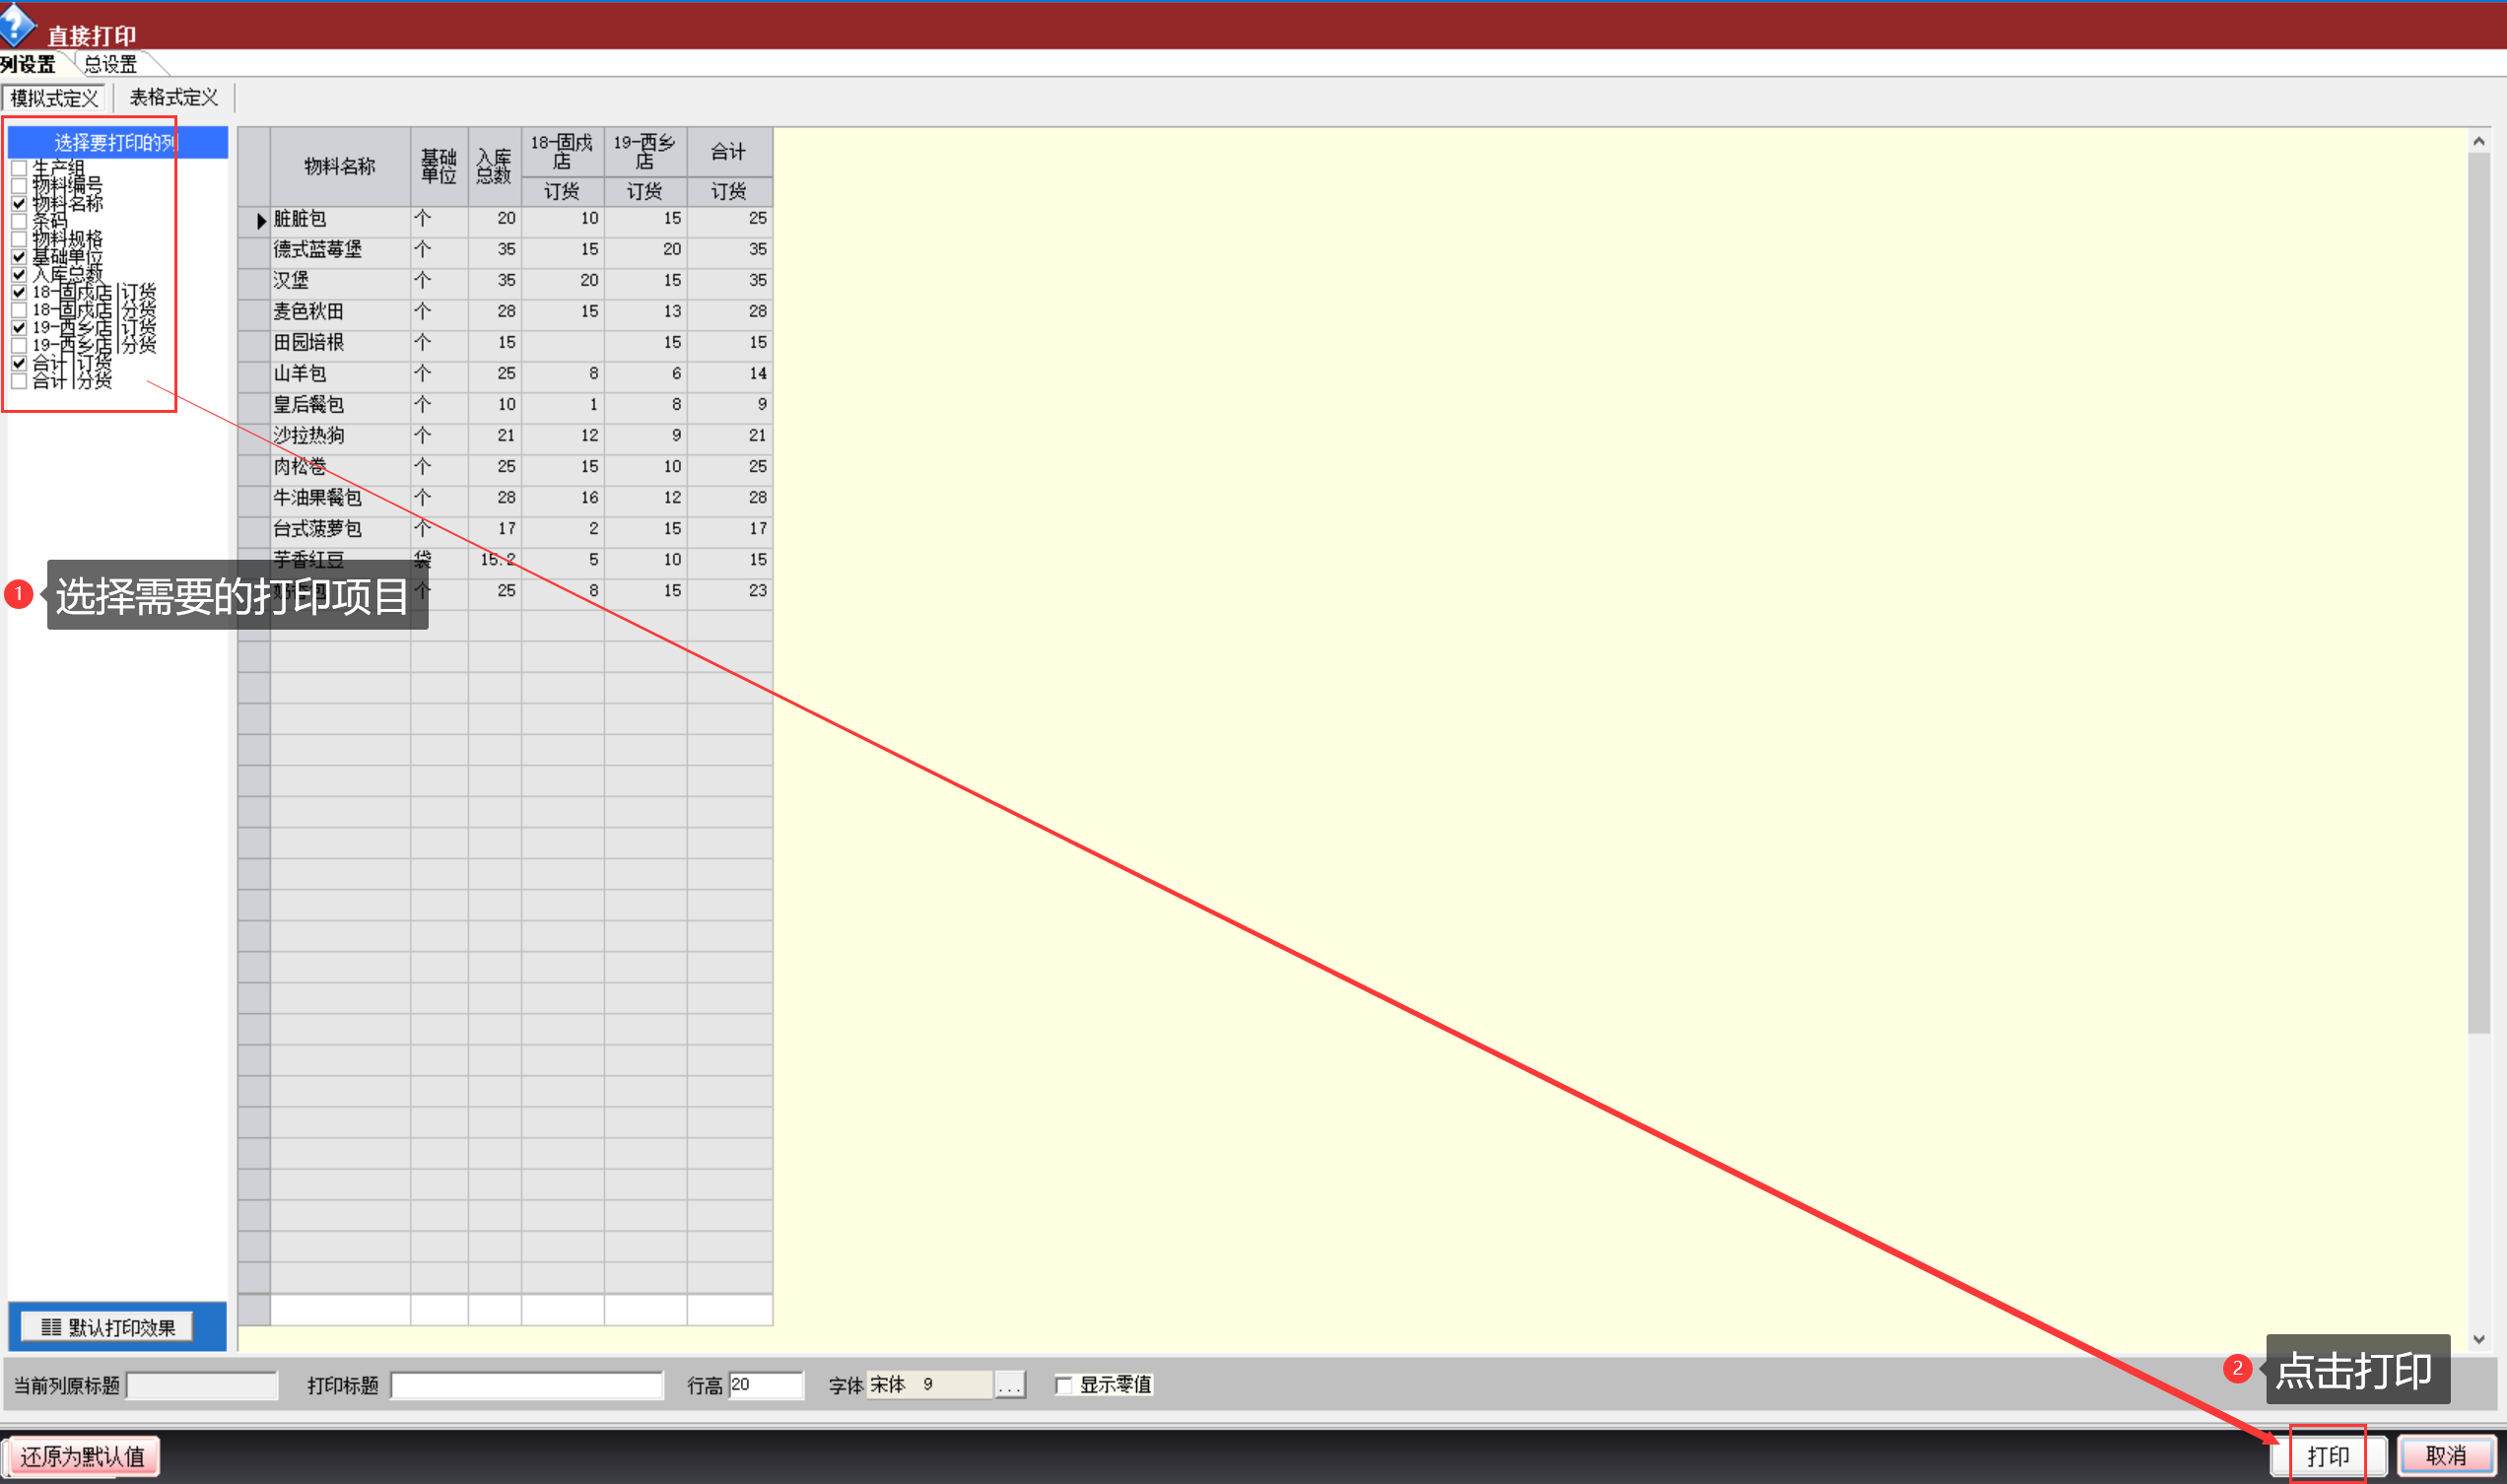
Task: Click the 打印 button
Action: [x=2327, y=1456]
